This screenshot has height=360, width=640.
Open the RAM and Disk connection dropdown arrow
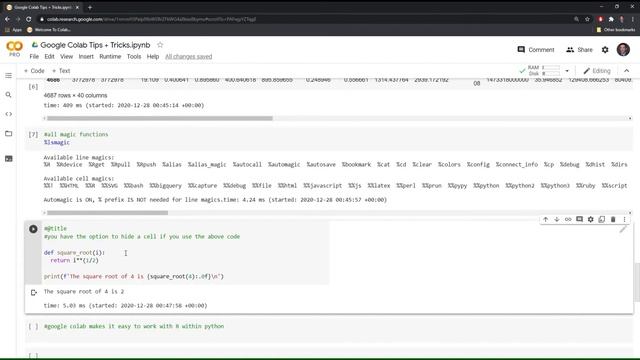tap(567, 71)
